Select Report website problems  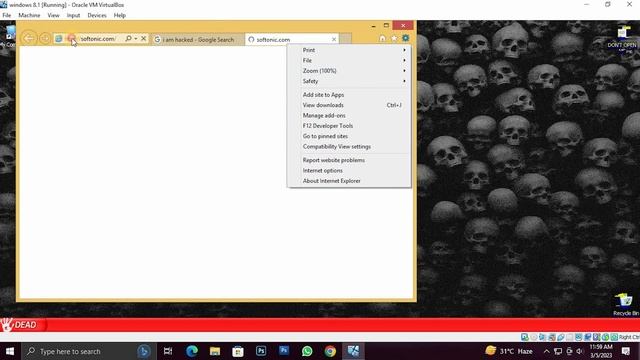pos(349,160)
